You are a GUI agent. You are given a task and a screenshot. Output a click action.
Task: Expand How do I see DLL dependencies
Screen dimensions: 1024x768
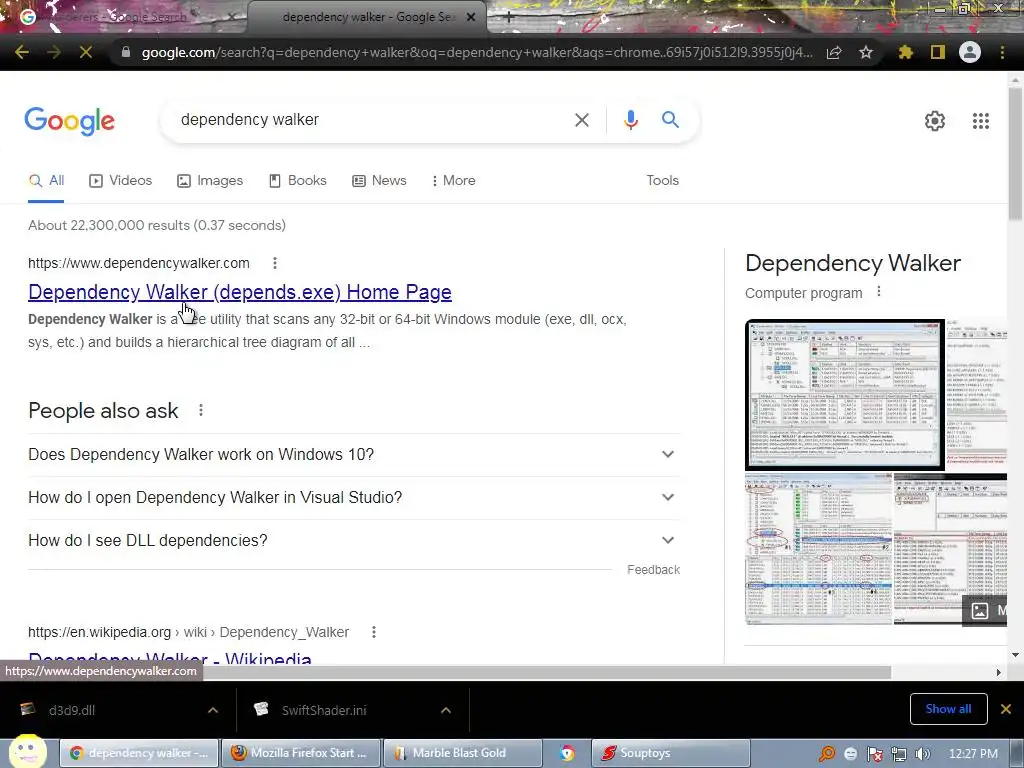(354, 541)
